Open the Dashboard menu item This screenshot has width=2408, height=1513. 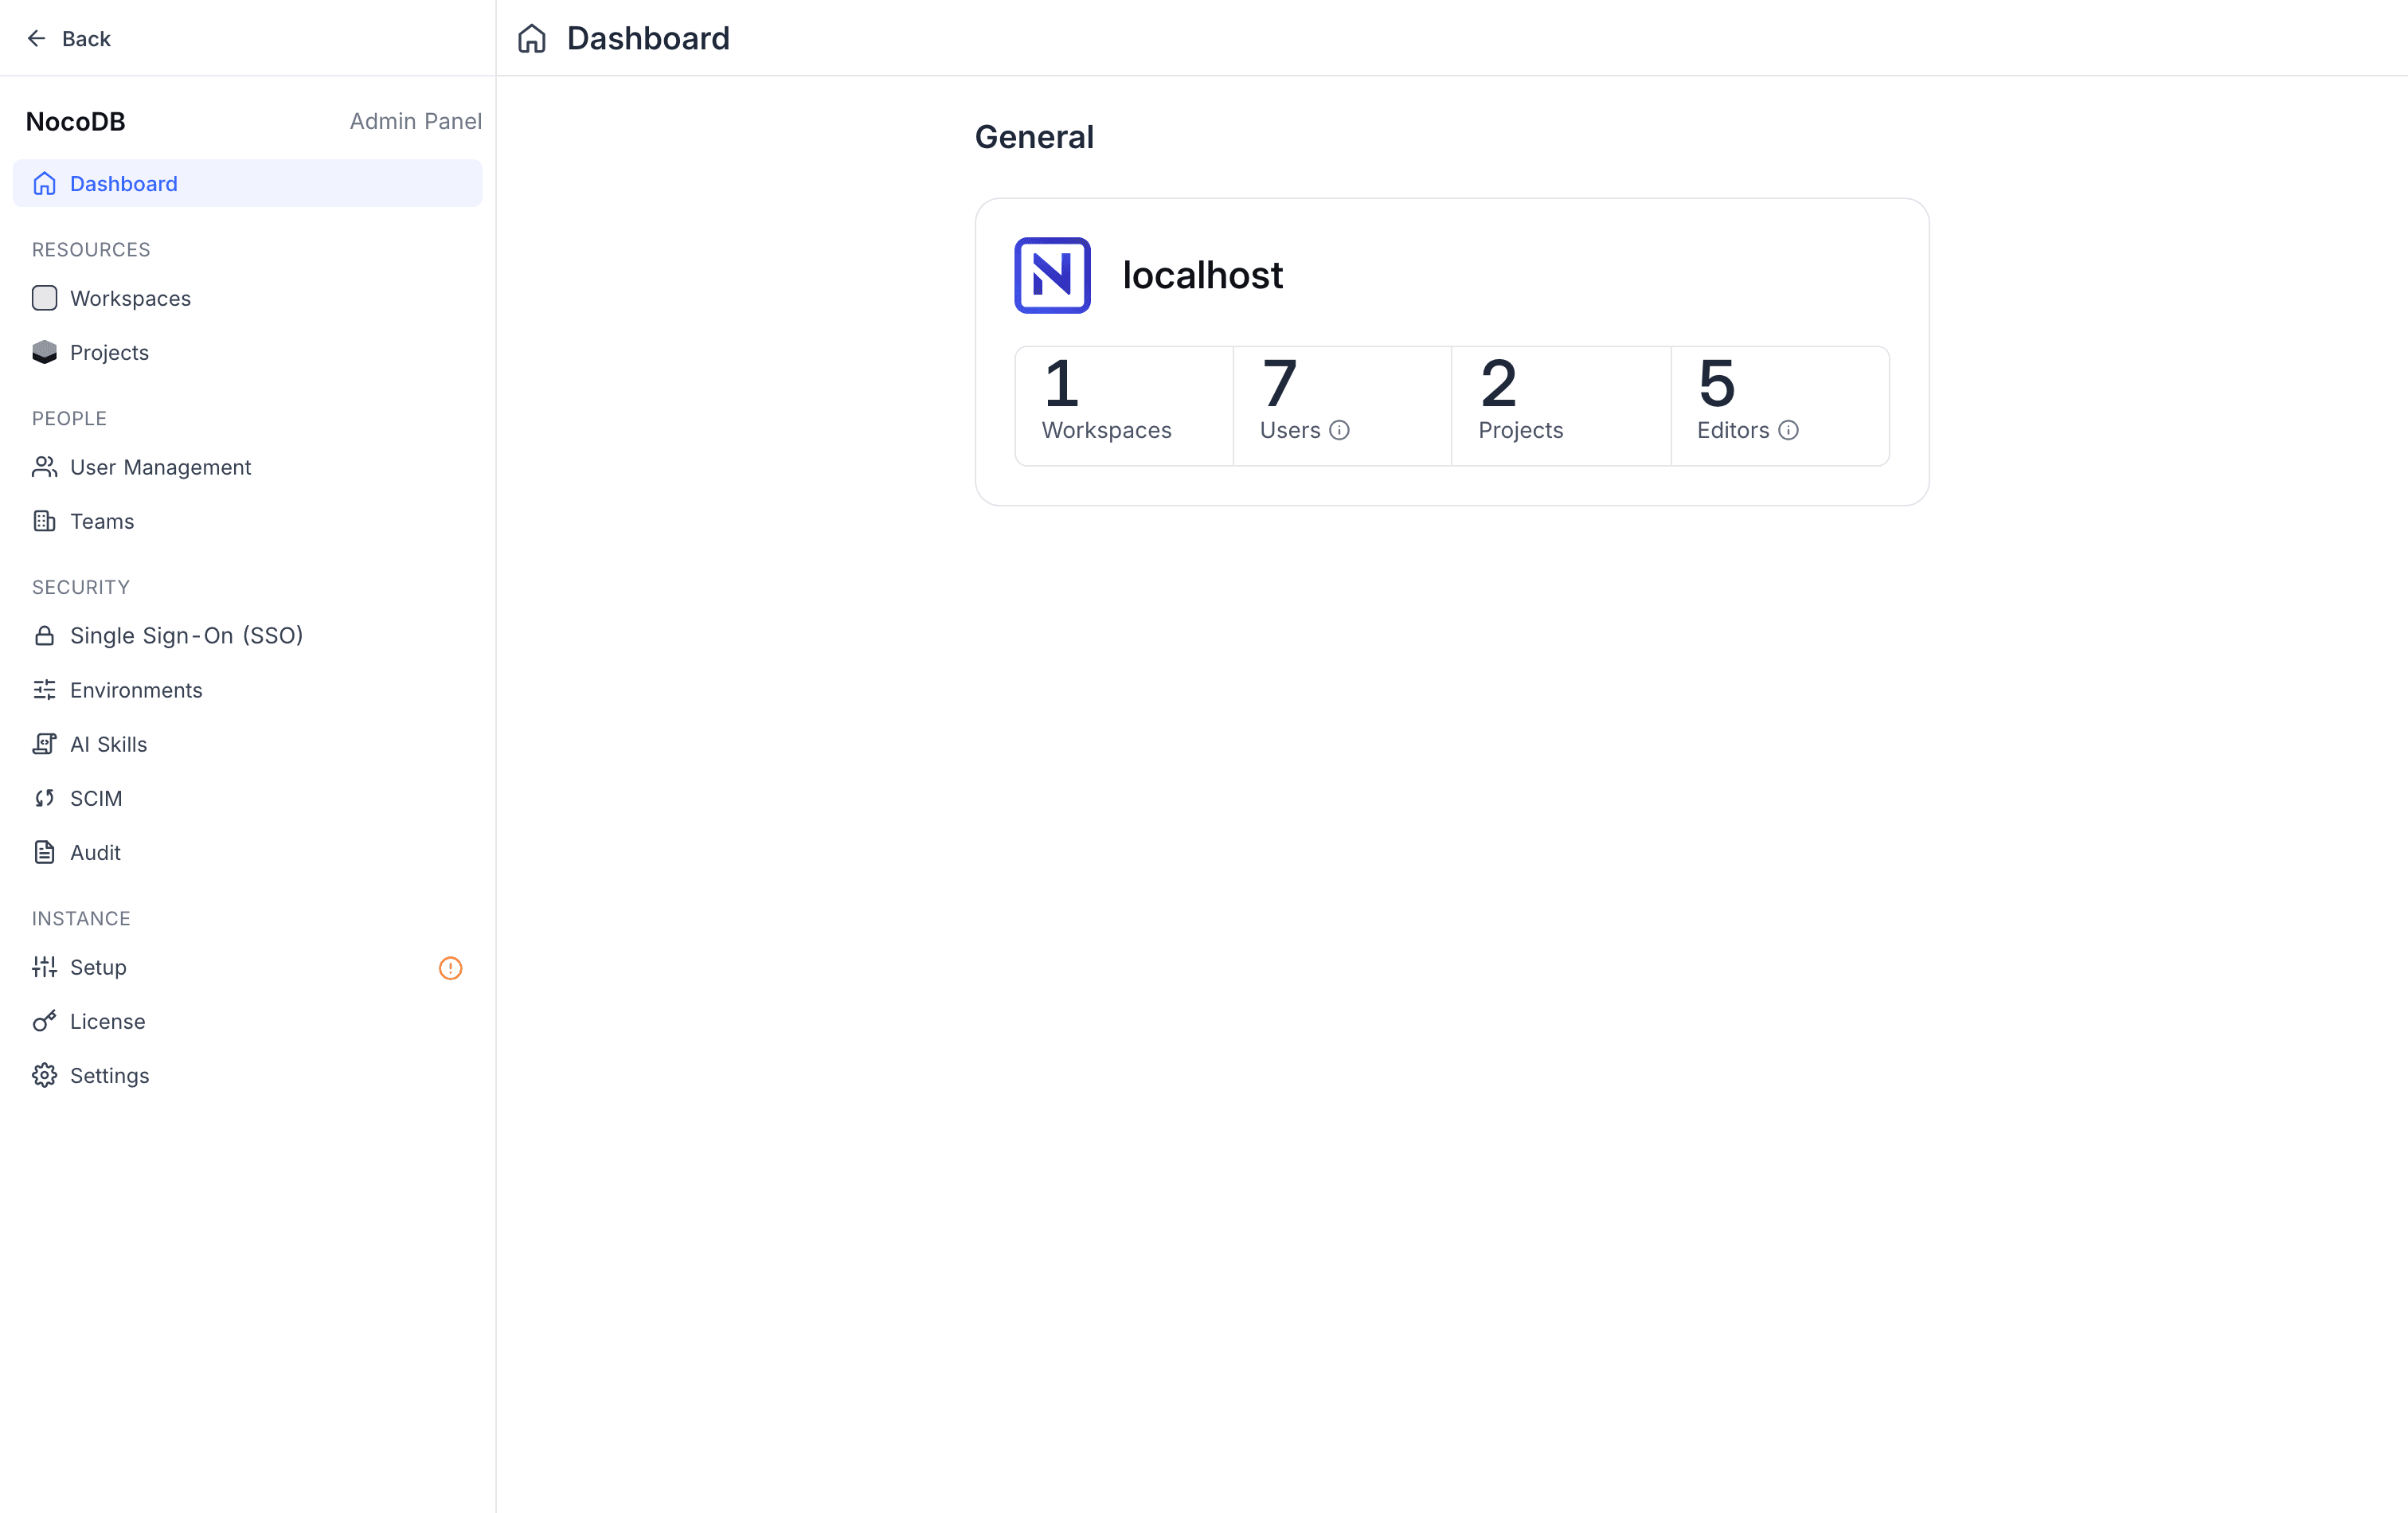247,183
